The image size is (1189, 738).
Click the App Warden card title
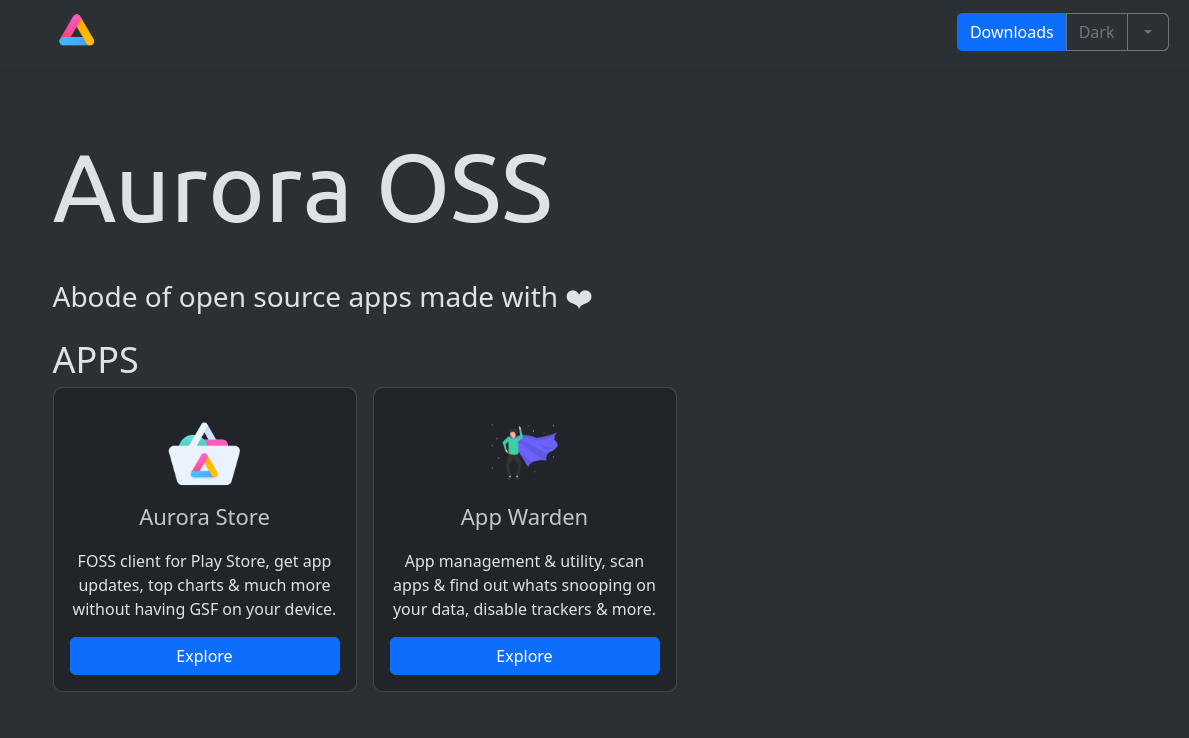(524, 517)
